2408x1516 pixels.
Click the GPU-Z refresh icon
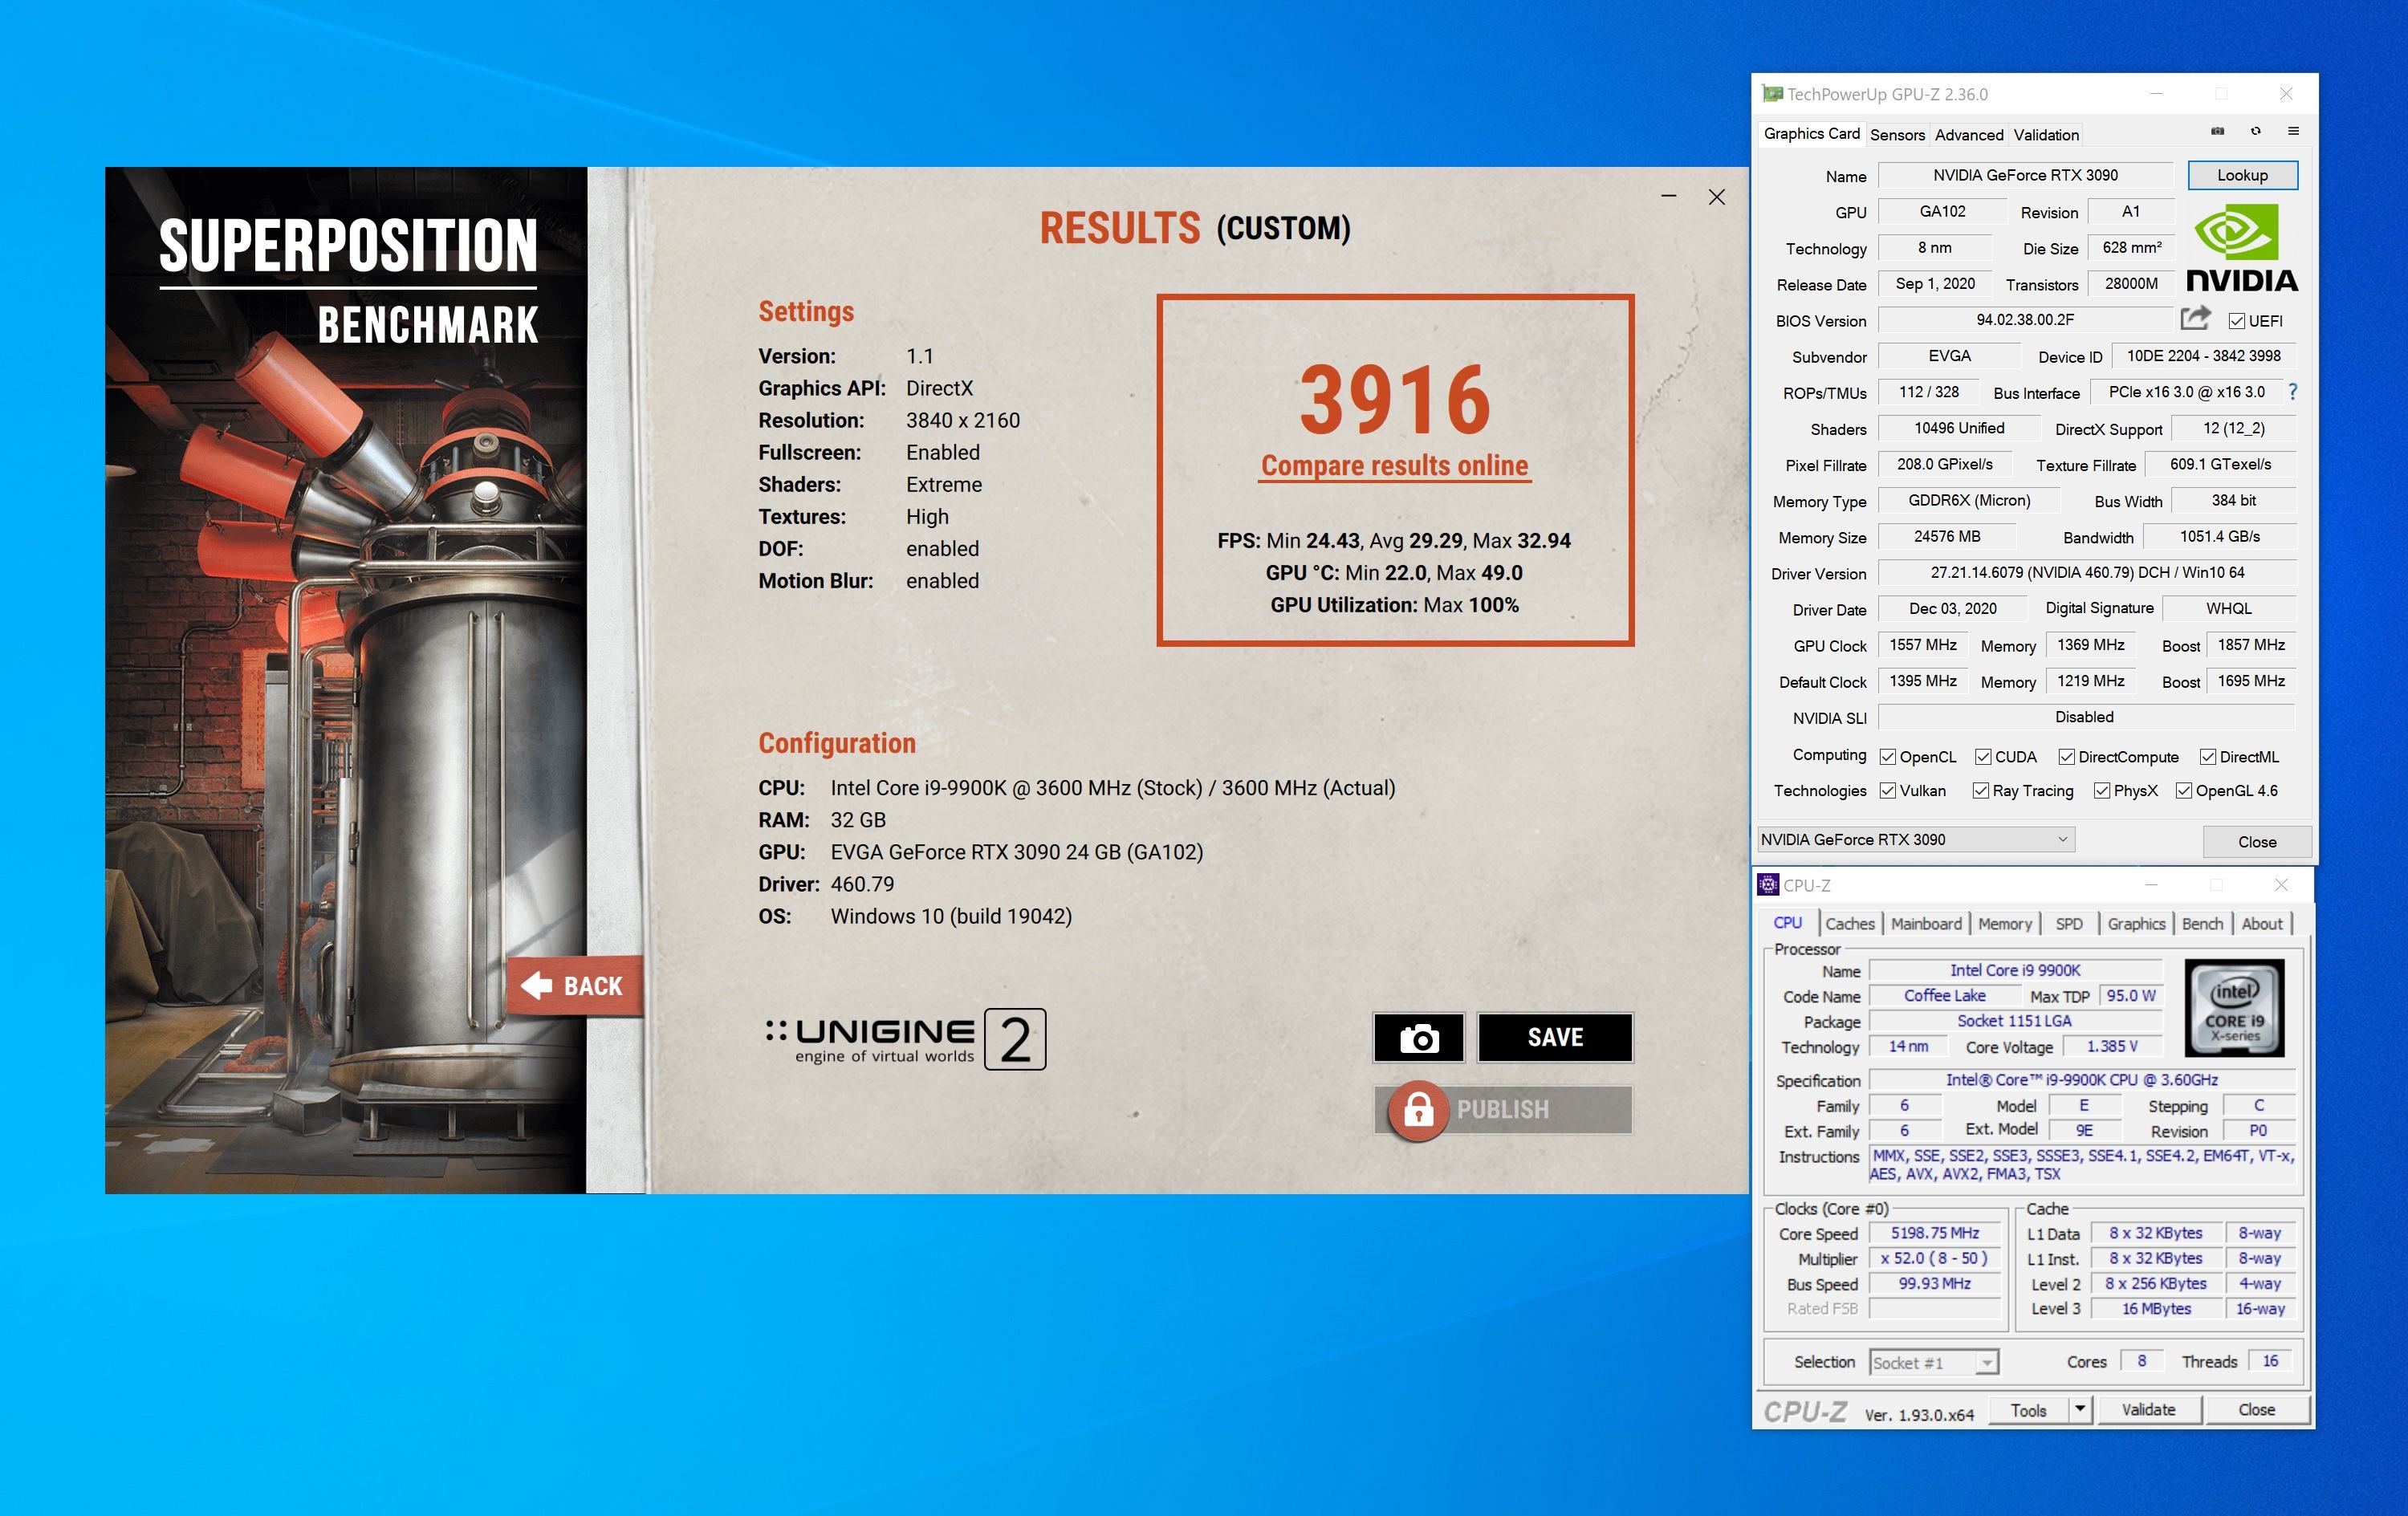coord(2255,131)
